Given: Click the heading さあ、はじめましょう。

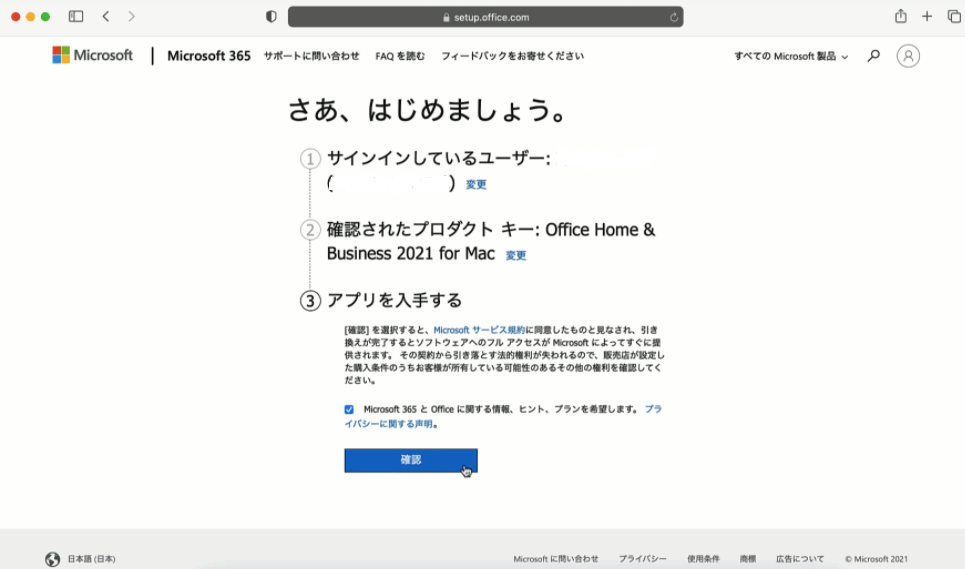Looking at the screenshot, I should point(427,111).
